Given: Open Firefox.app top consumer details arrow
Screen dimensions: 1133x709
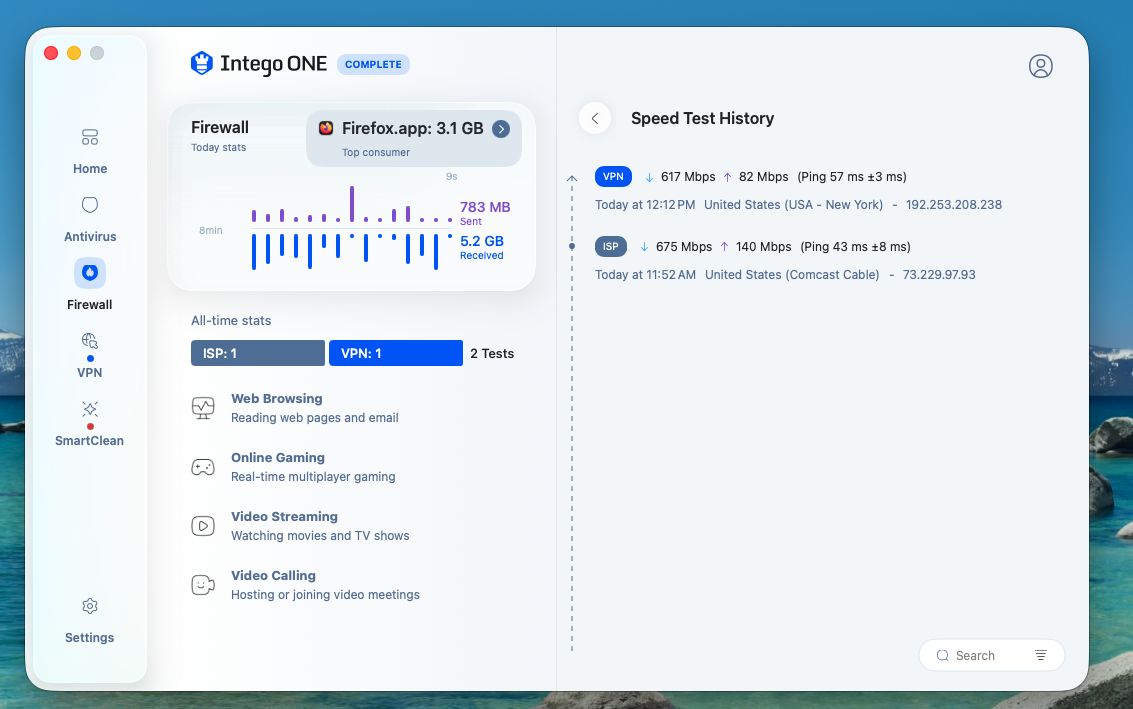Looking at the screenshot, I should (501, 129).
